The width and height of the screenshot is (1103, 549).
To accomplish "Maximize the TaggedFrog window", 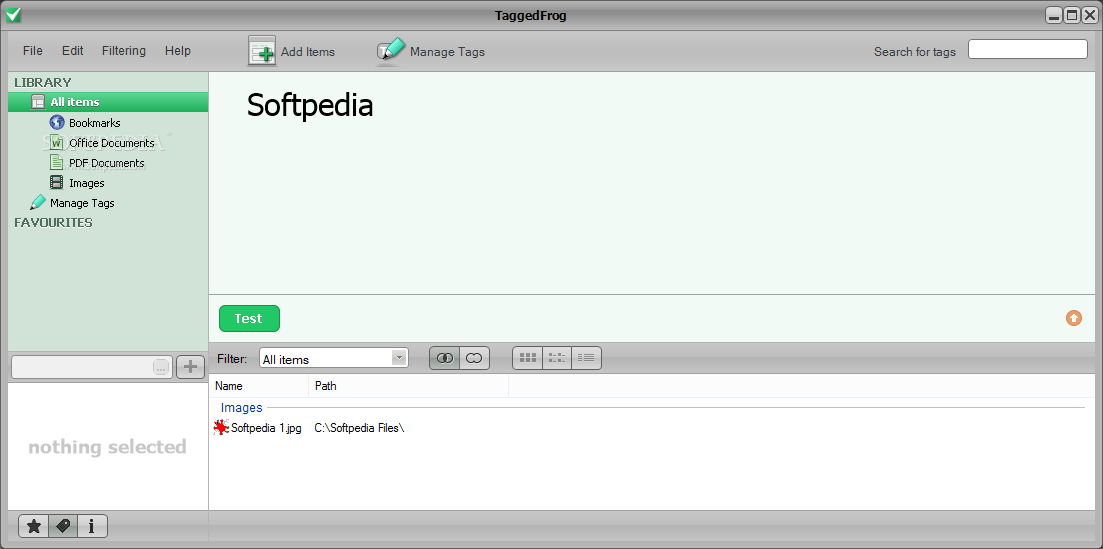I will coord(1072,15).
